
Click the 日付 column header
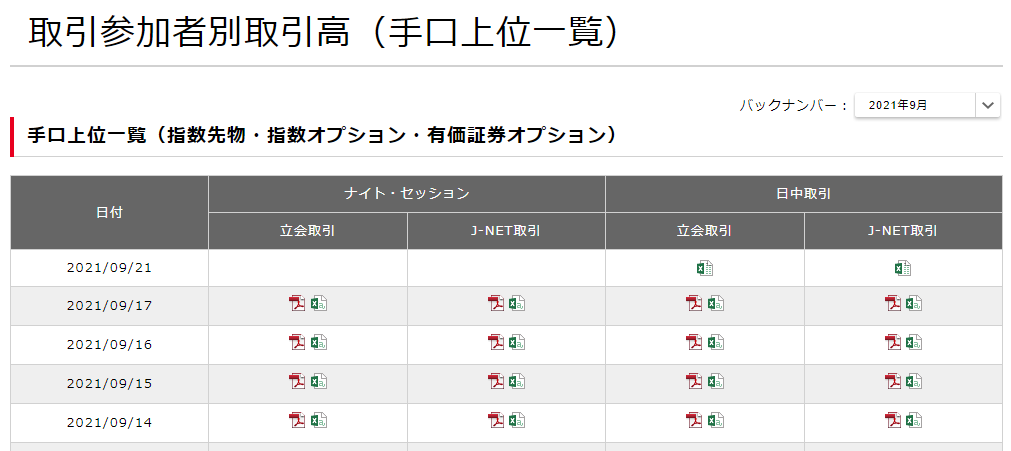tap(110, 213)
